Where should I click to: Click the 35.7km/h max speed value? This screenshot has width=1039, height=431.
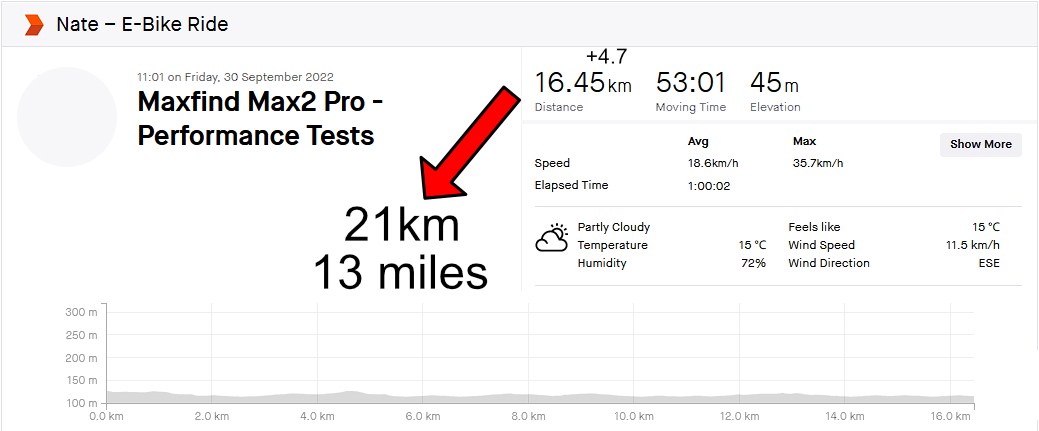818,163
